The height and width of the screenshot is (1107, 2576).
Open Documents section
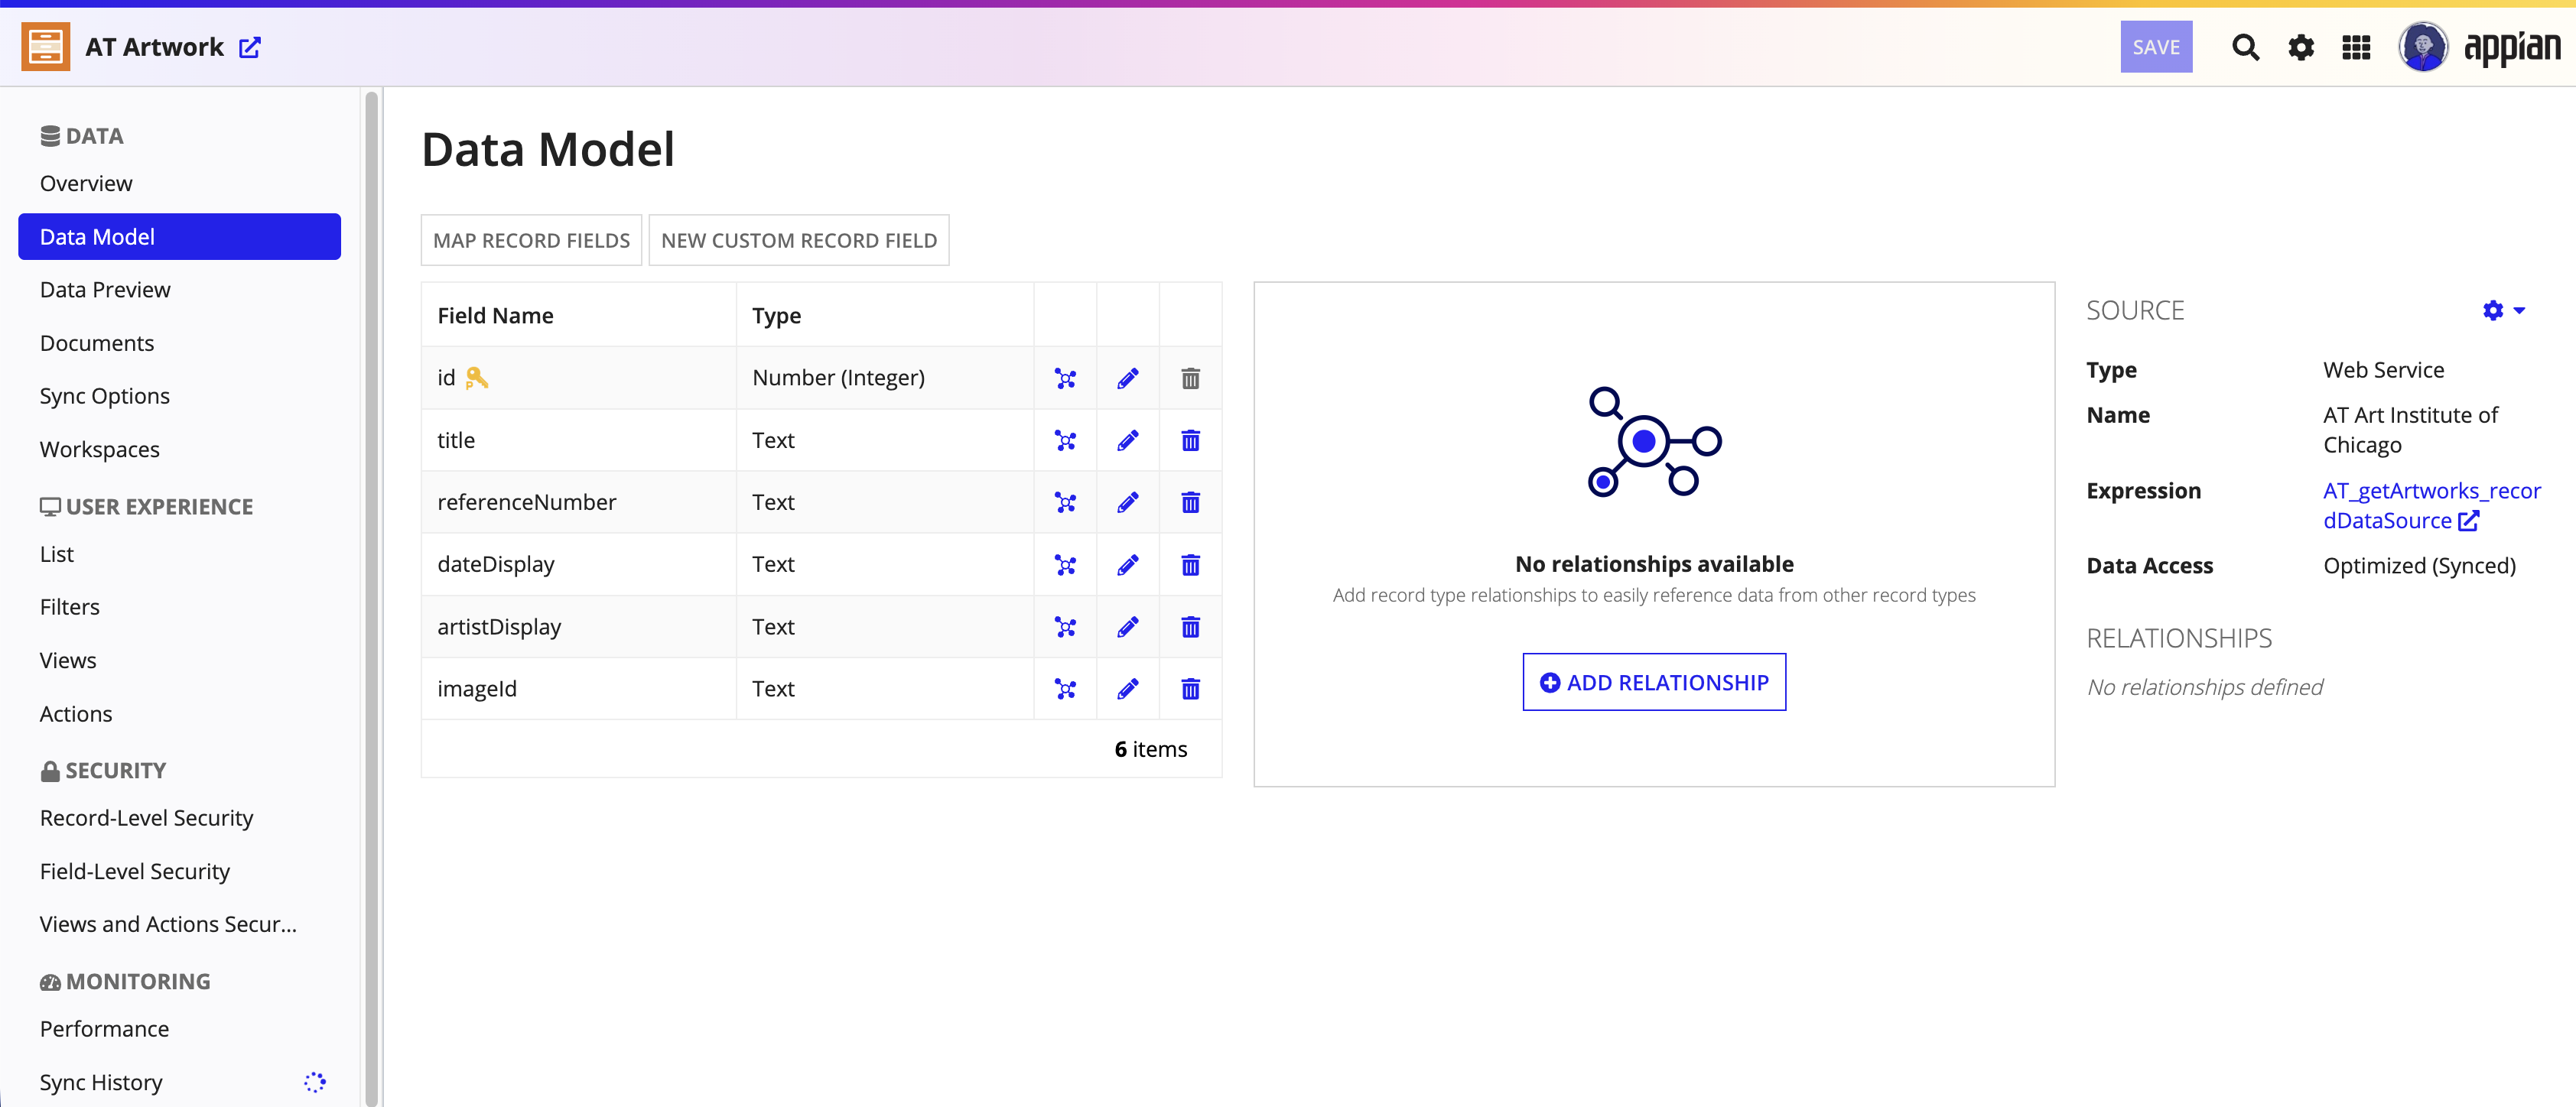click(x=180, y=343)
